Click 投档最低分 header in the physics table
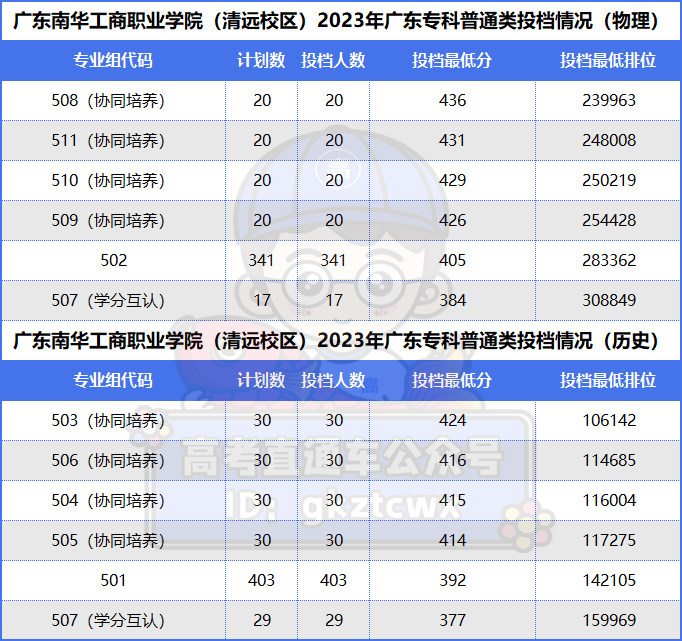682x641 pixels. [452, 60]
